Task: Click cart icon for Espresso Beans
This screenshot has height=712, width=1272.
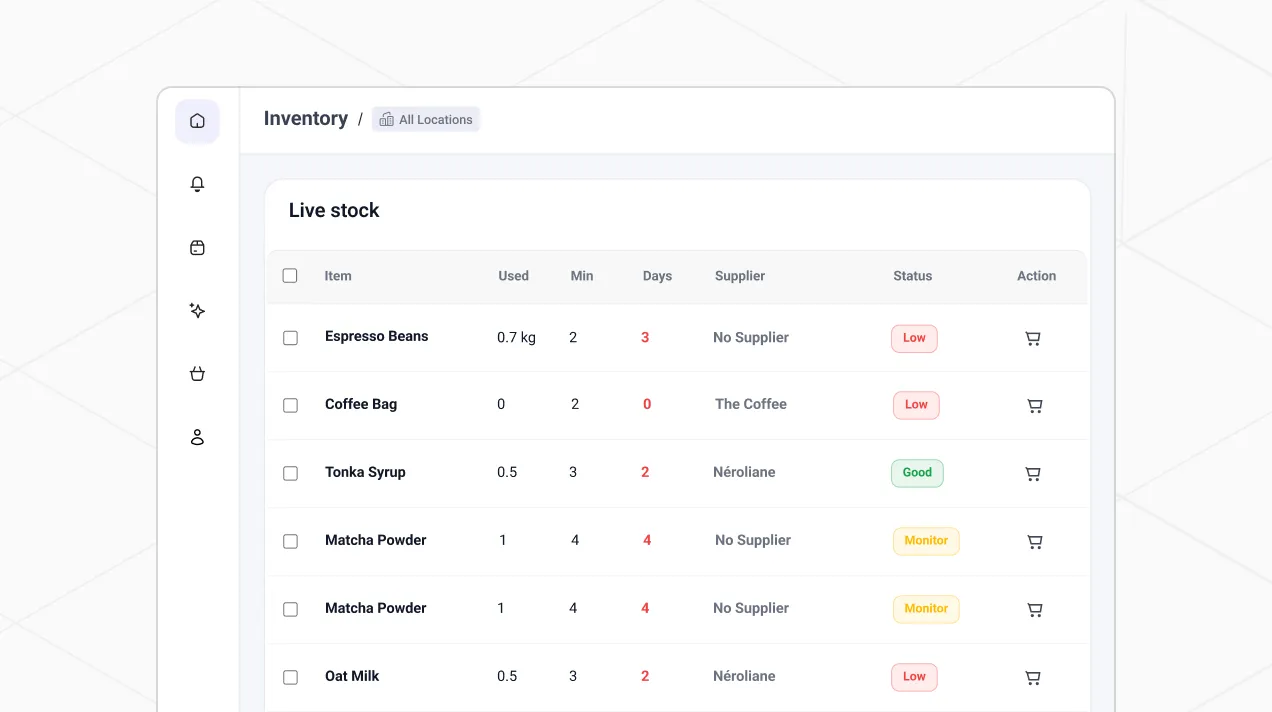Action: click(x=1033, y=338)
